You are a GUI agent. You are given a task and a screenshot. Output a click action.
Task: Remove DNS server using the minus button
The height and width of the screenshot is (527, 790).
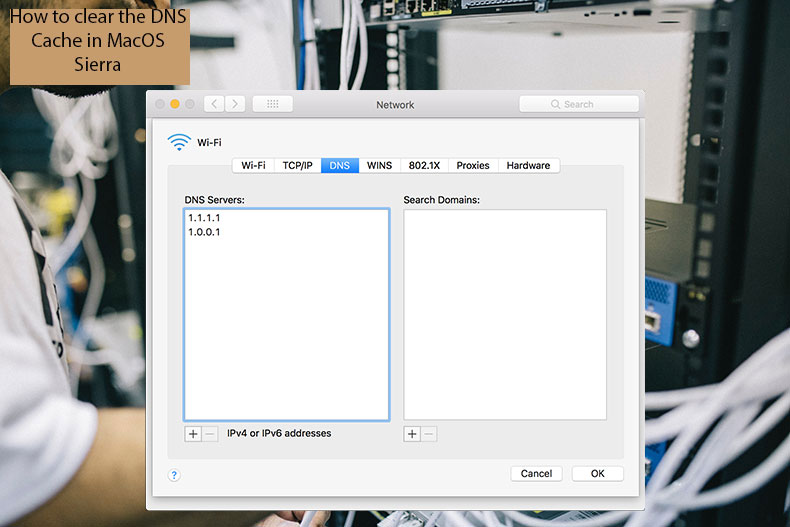[x=210, y=434]
